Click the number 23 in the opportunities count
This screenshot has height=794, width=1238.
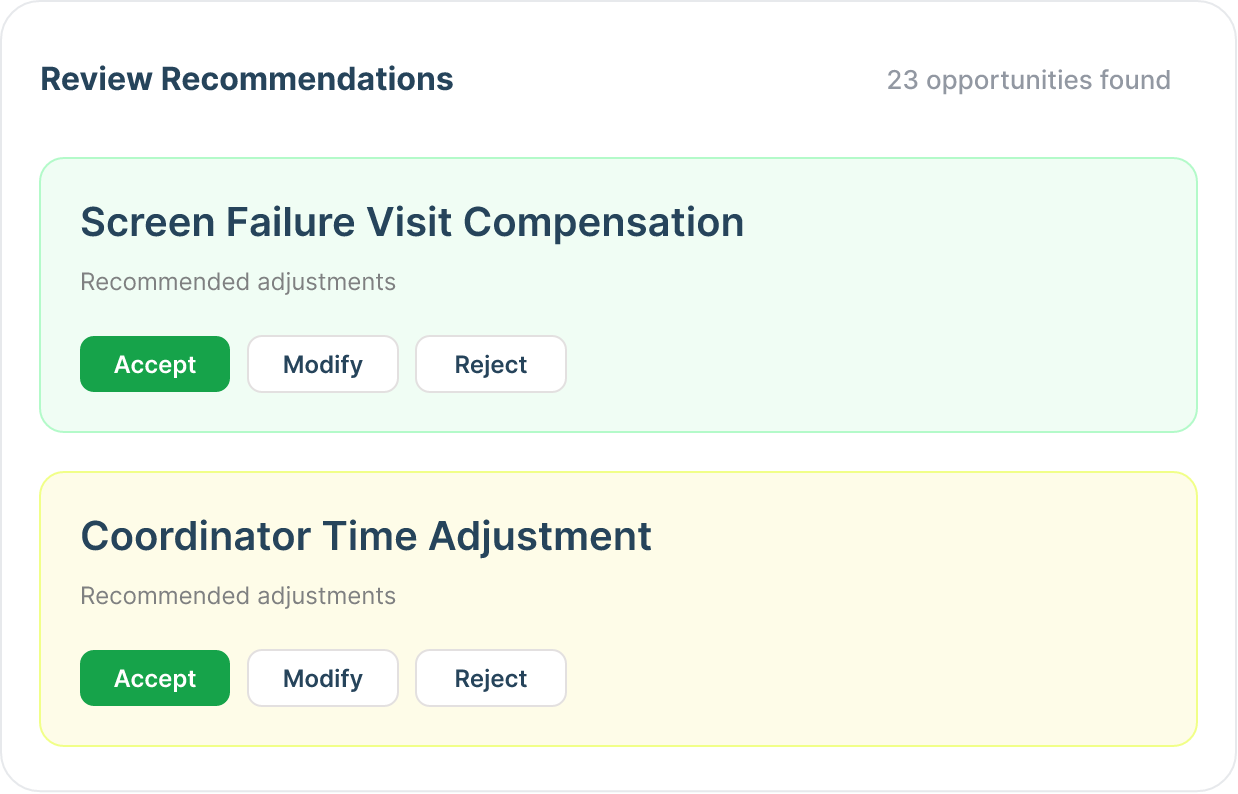[x=902, y=80]
